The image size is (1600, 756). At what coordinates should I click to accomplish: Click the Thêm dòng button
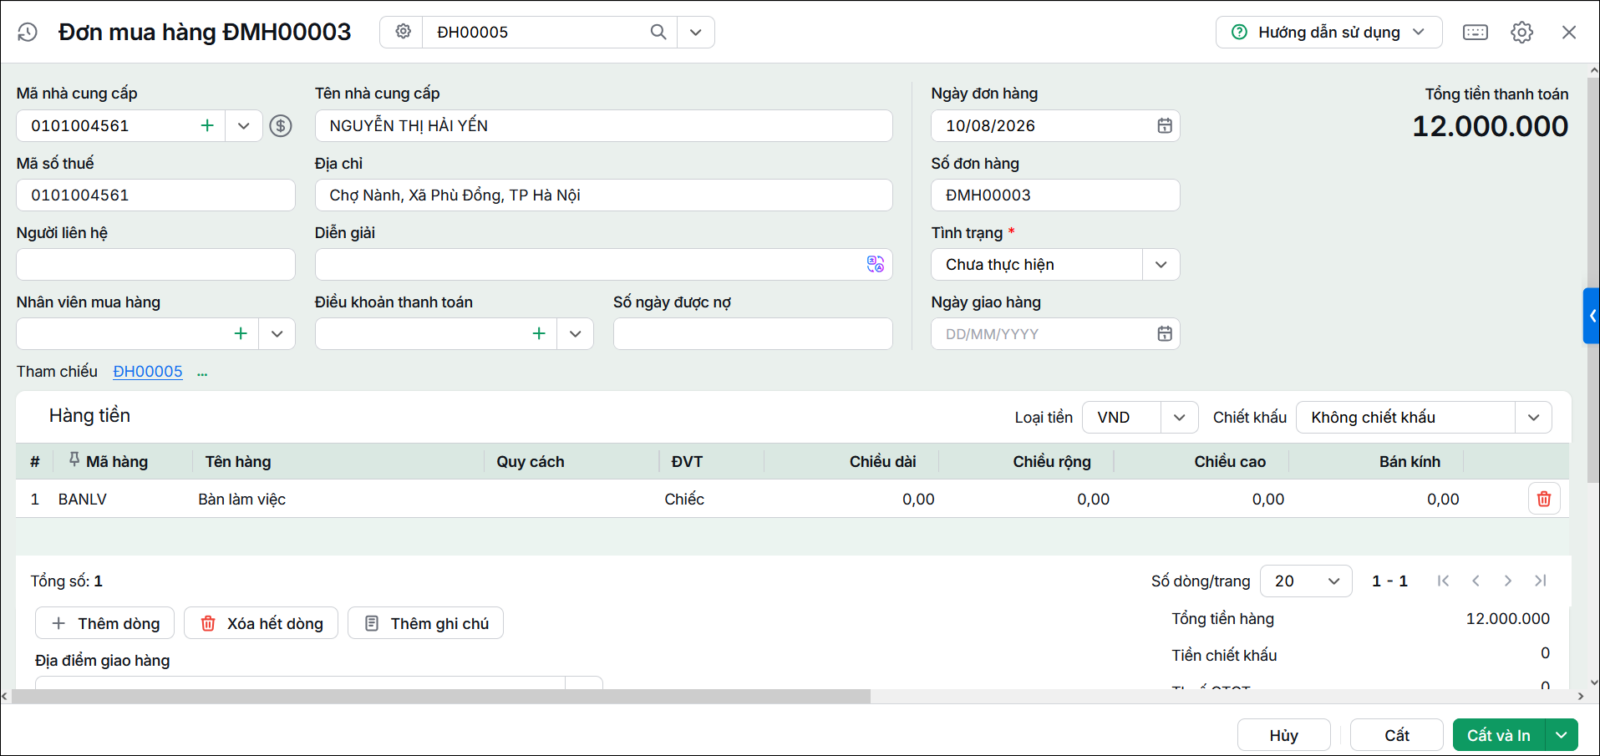(x=105, y=623)
